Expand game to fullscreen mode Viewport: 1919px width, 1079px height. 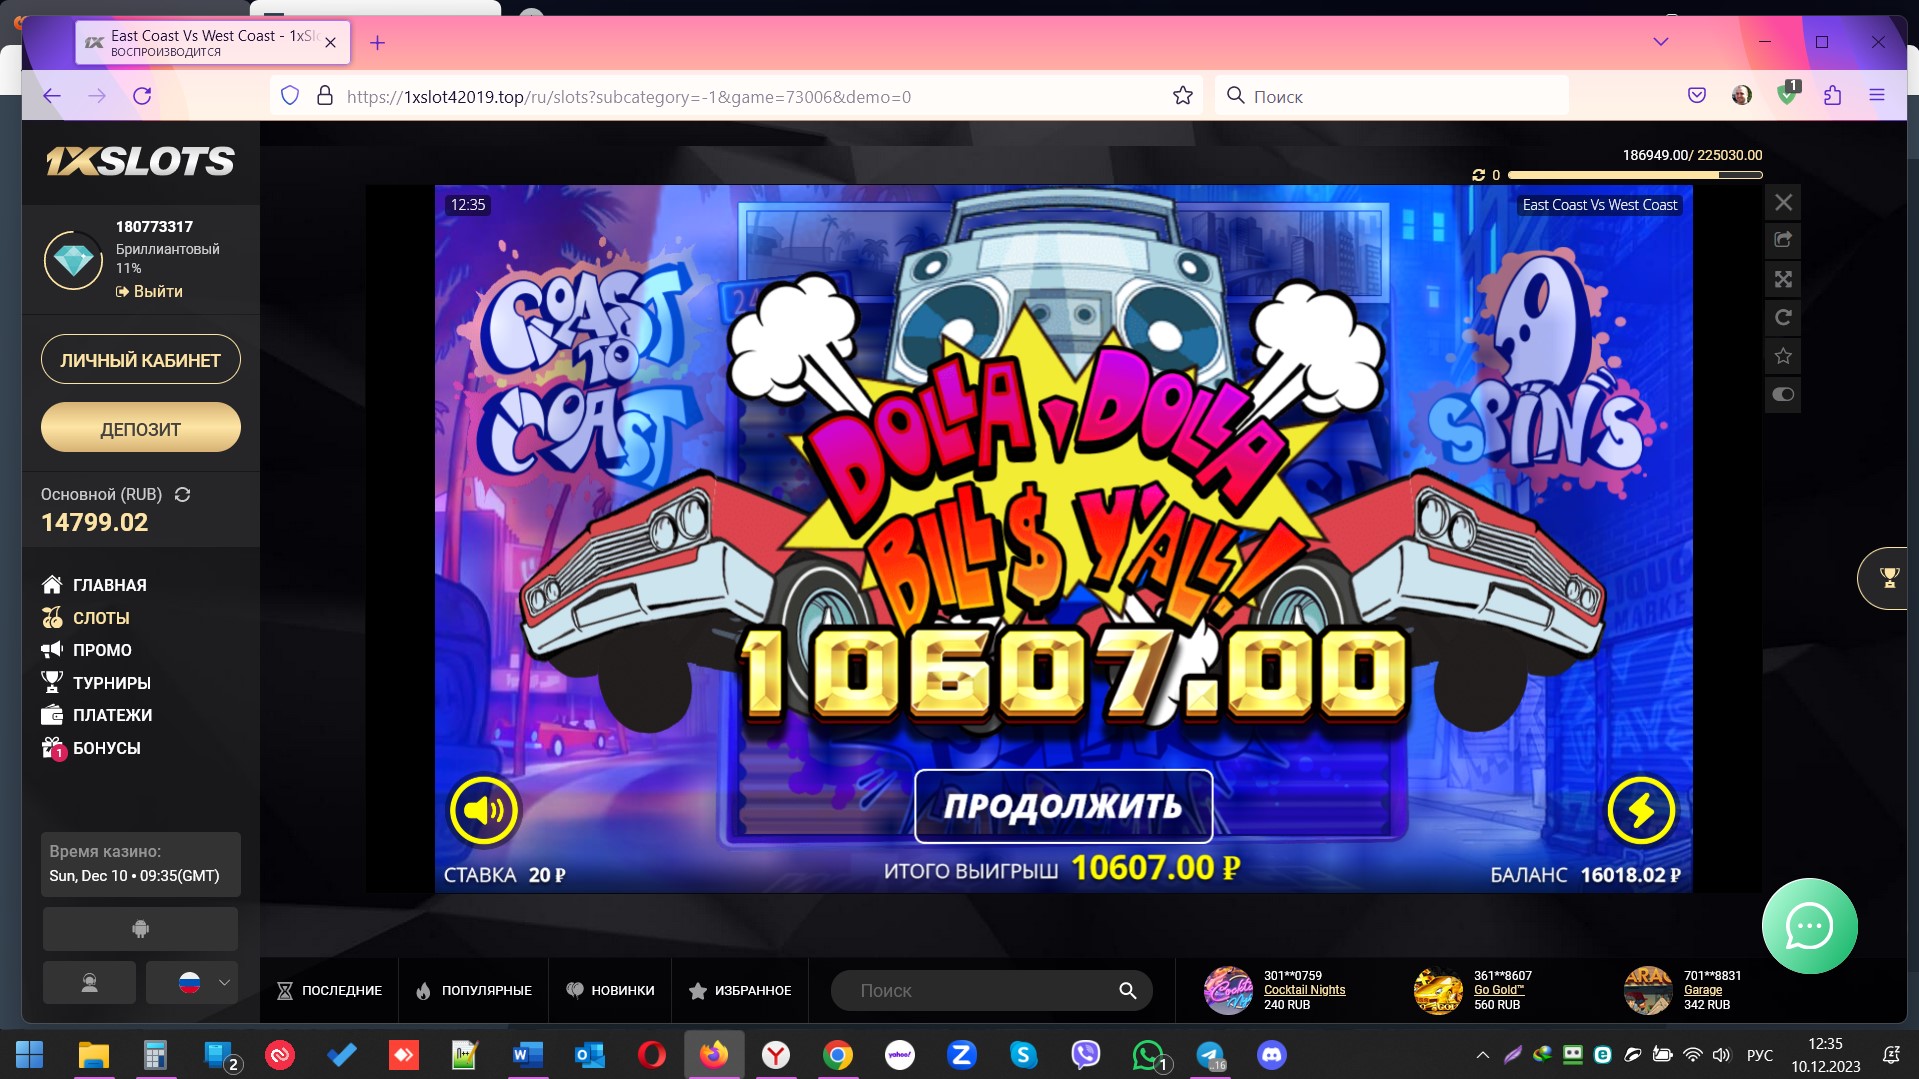[x=1783, y=280]
